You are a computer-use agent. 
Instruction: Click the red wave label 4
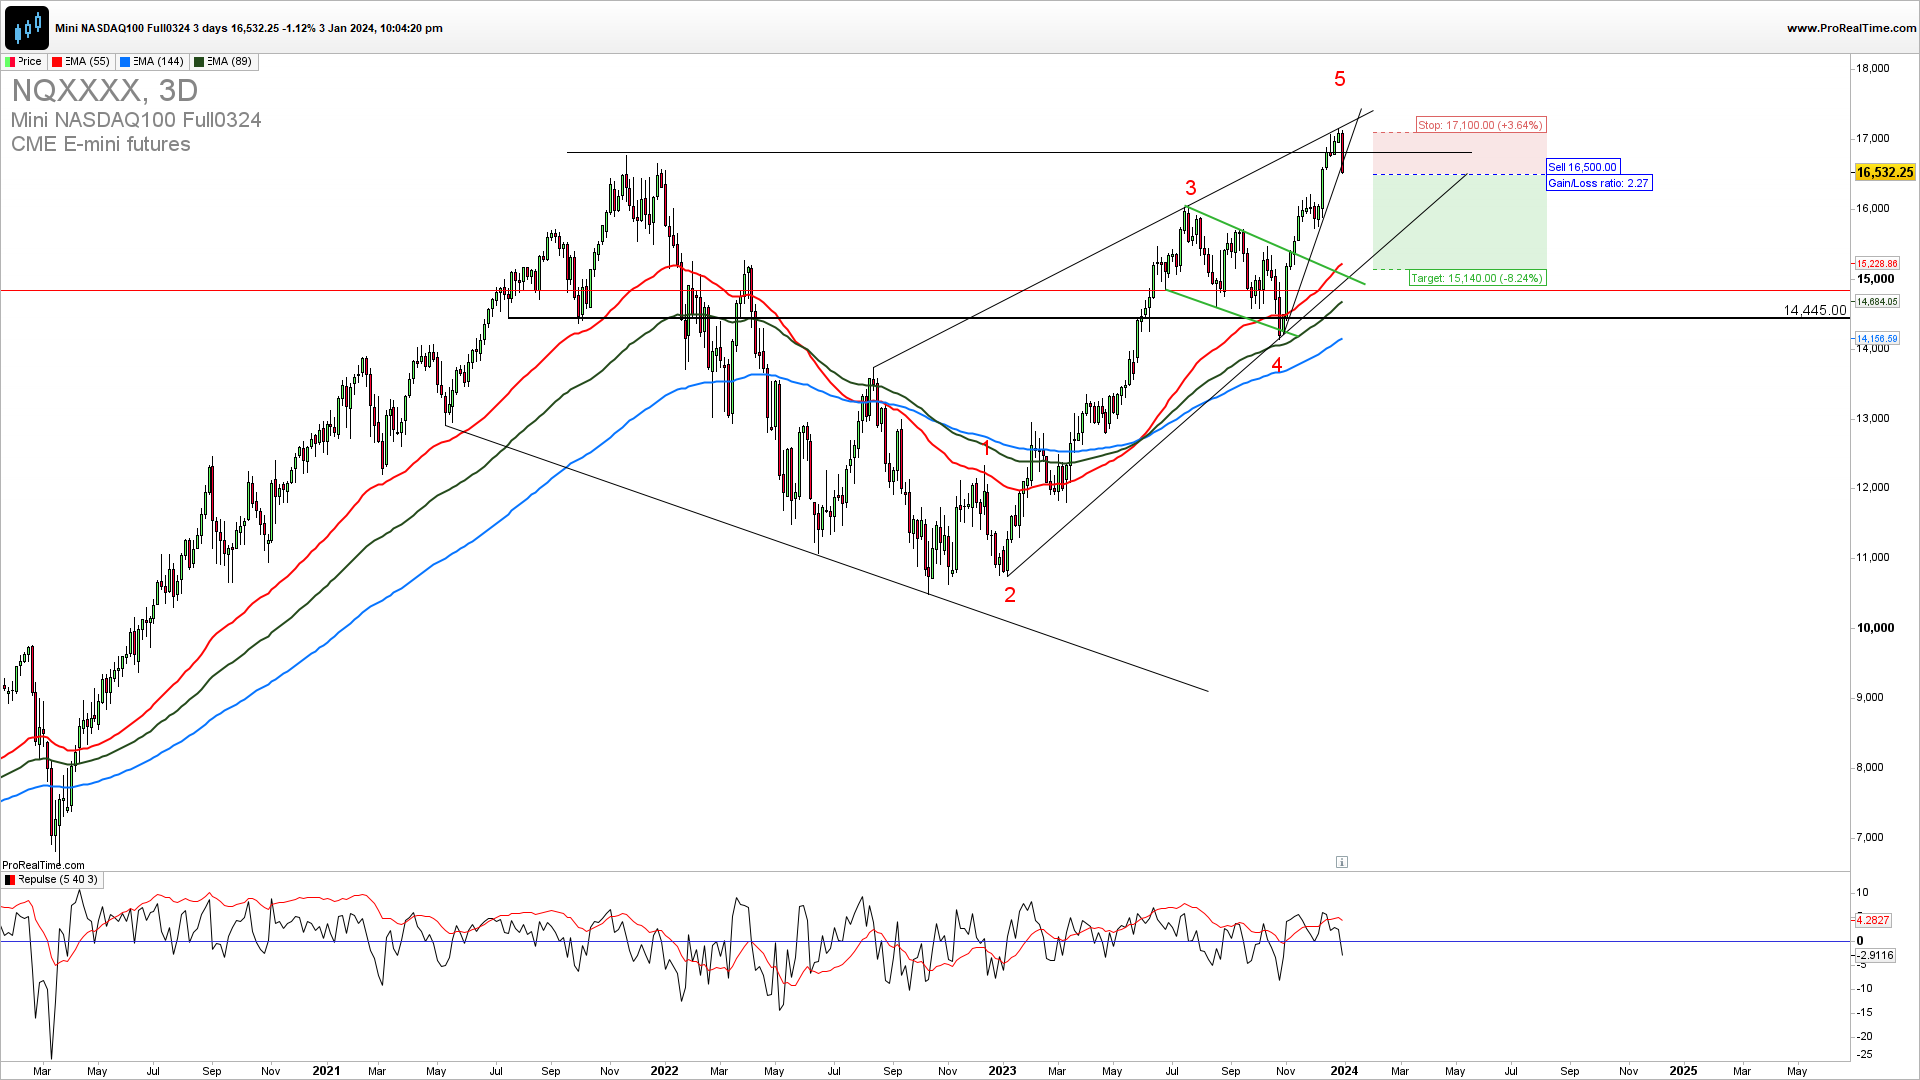click(x=1277, y=365)
